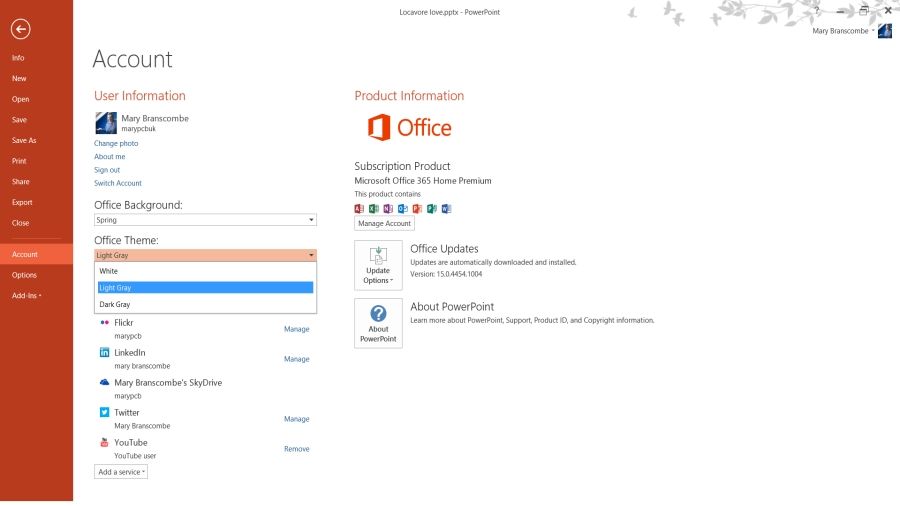Click the Office logo
Image resolution: width=900 pixels, height=506 pixels.
(x=409, y=127)
